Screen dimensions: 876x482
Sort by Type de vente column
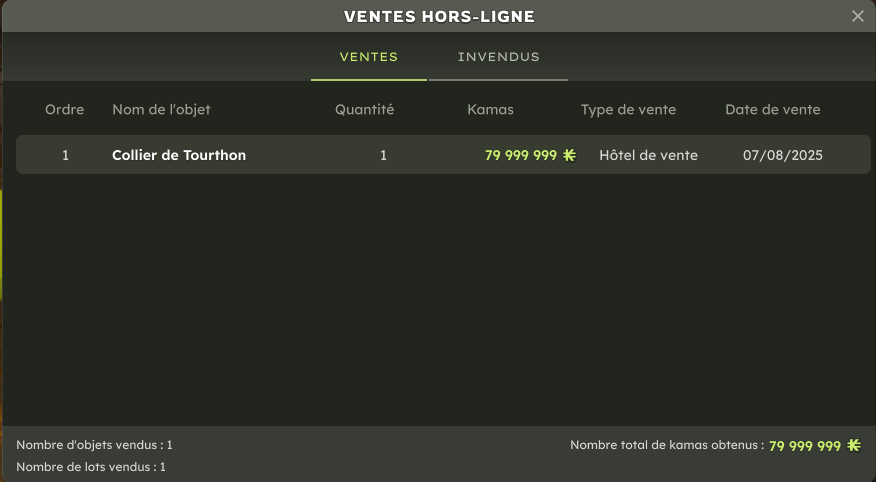pyautogui.click(x=629, y=109)
